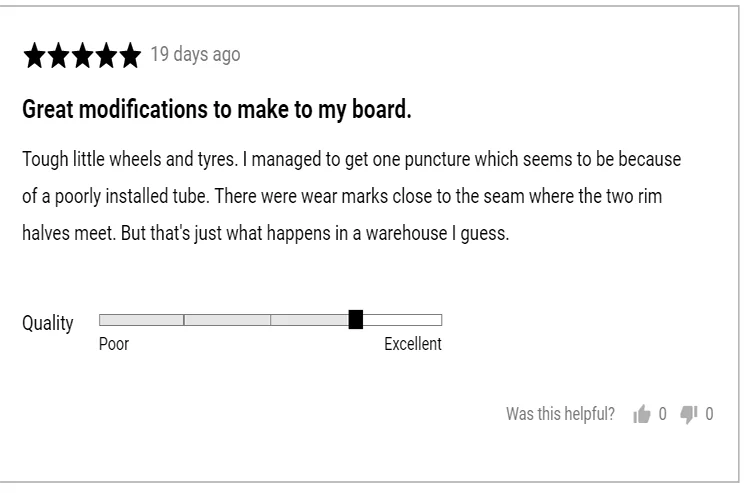Click the thumbs up vote count
750x493 pixels.
(x=662, y=414)
